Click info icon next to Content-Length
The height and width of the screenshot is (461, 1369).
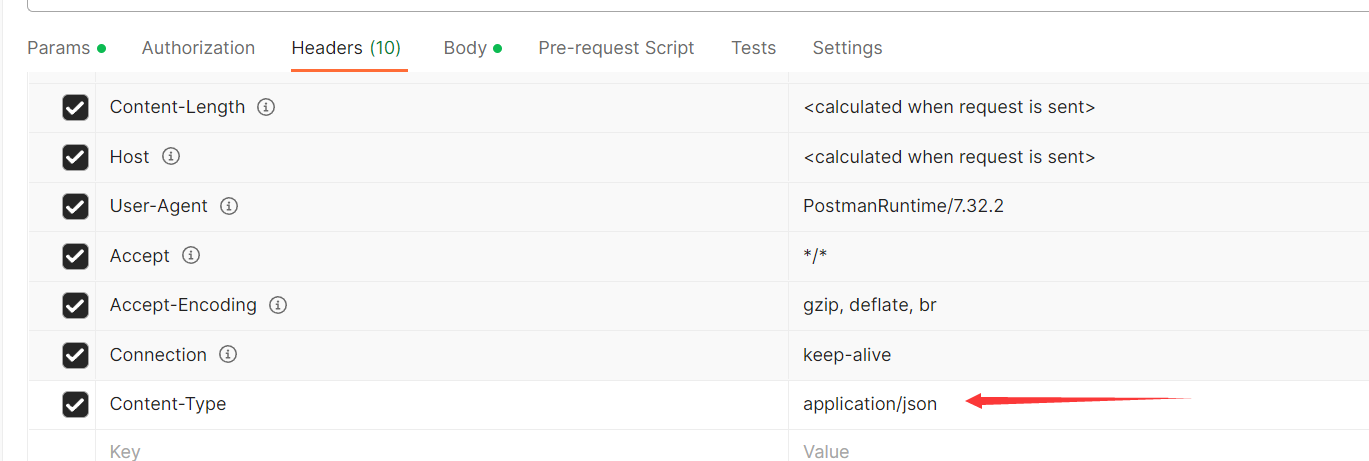pyautogui.click(x=266, y=107)
